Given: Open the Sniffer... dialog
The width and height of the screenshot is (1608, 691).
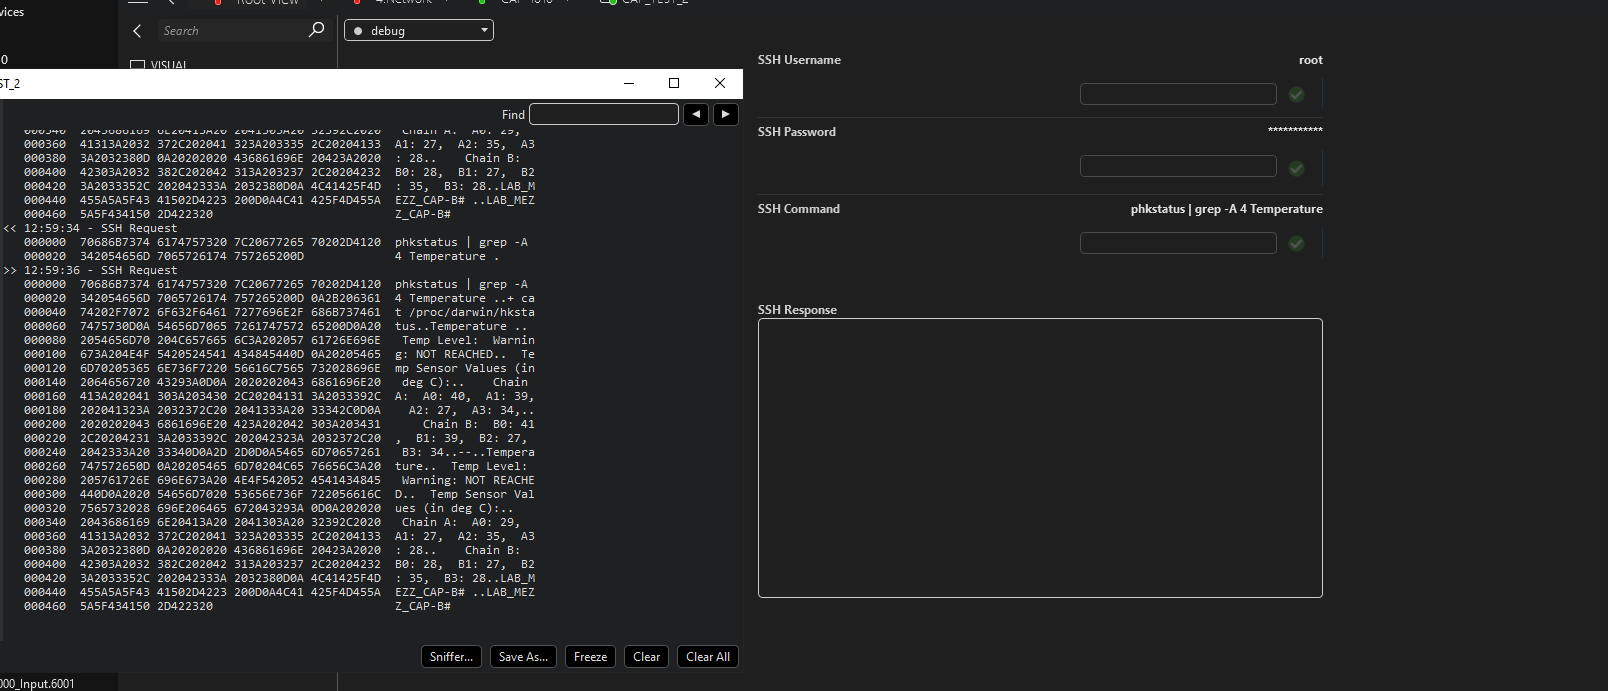Looking at the screenshot, I should coord(451,657).
